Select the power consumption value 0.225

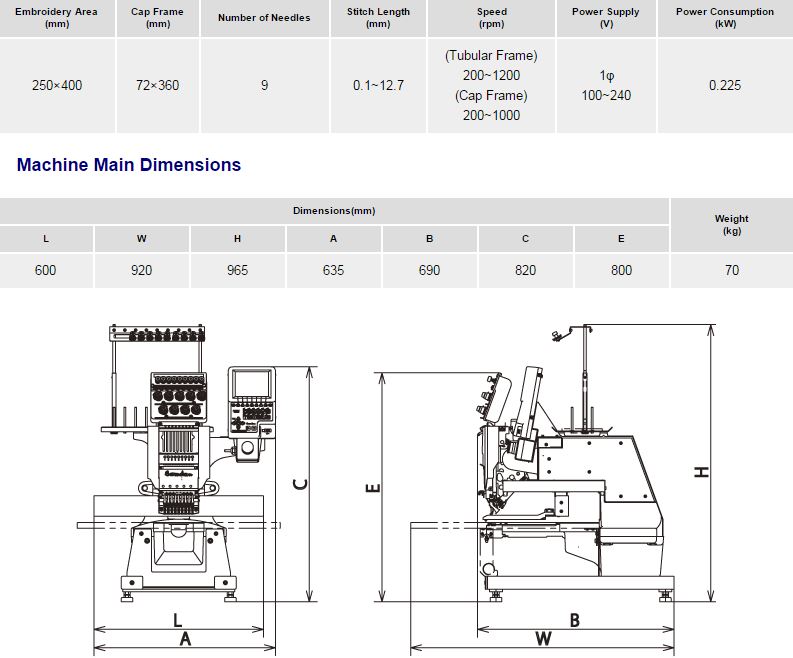click(725, 85)
